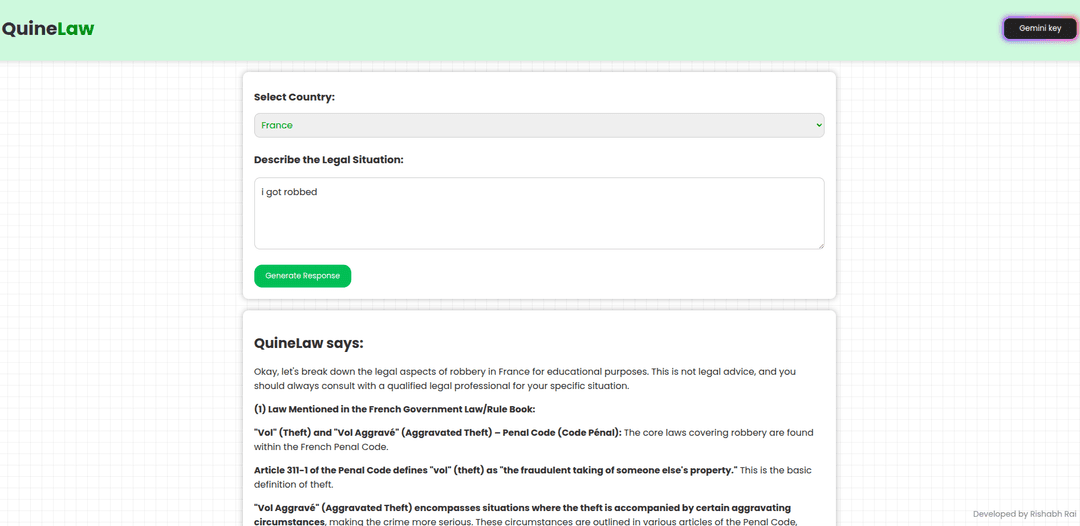The image size is (1080, 526).
Task: Click the green 'Law' part of logo
Action: tap(75, 29)
